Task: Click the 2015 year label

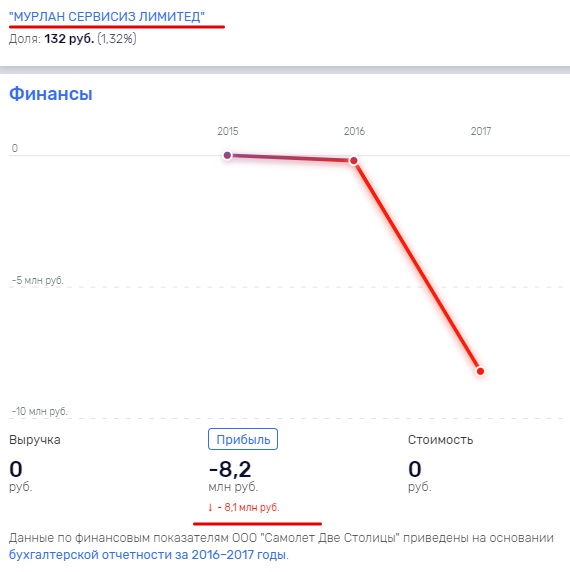Action: pyautogui.click(x=228, y=131)
